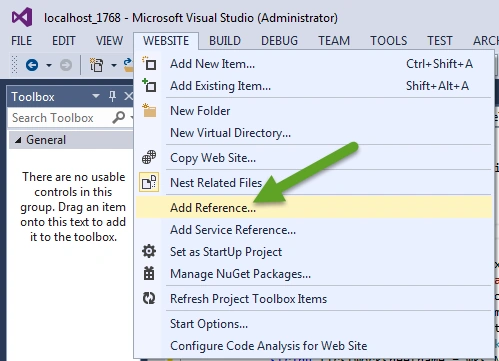Screen dimensions: 499x361
Task: Open the FILE menu
Action: click(21, 41)
